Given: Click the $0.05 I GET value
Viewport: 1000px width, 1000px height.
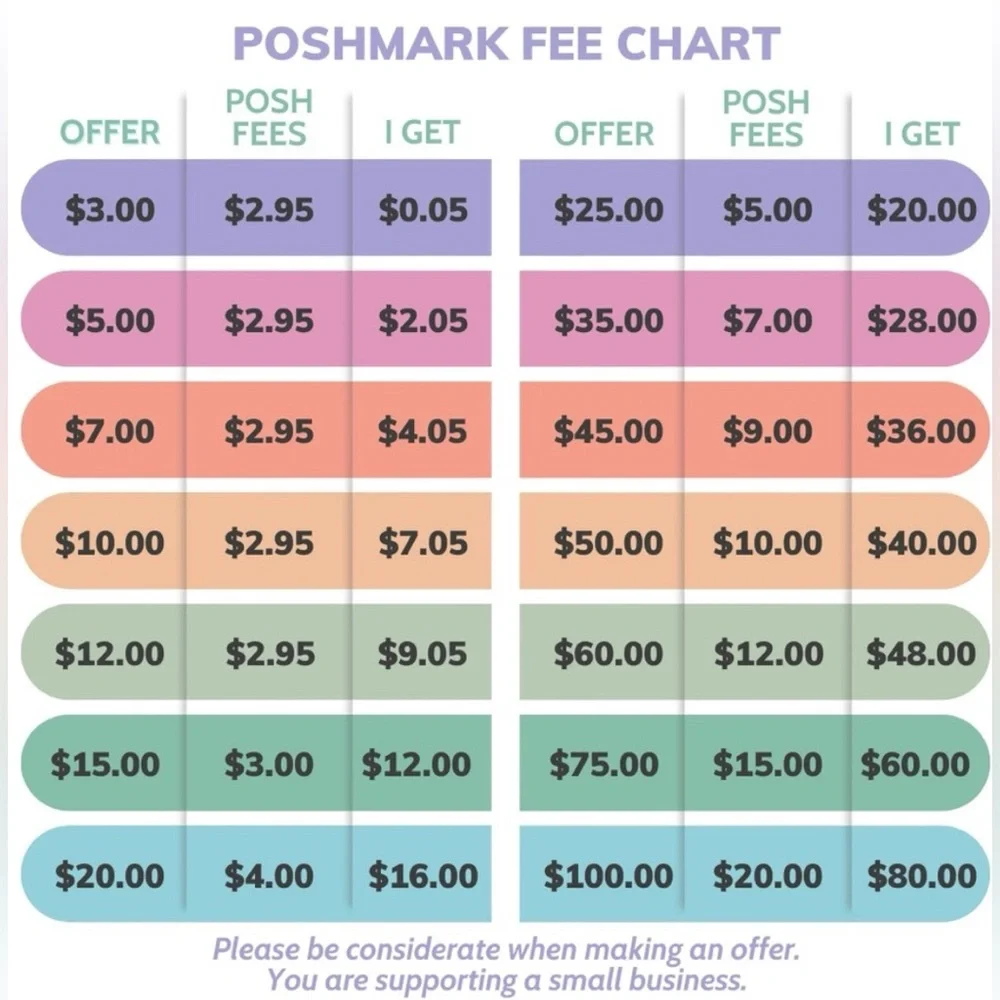Looking at the screenshot, I should pyautogui.click(x=423, y=210).
